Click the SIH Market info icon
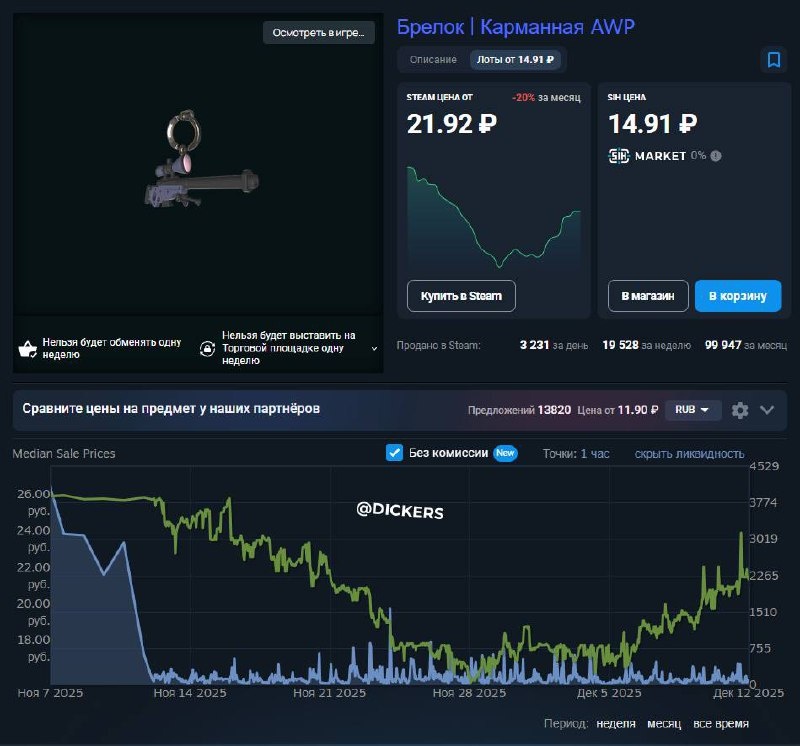 pyautogui.click(x=716, y=156)
